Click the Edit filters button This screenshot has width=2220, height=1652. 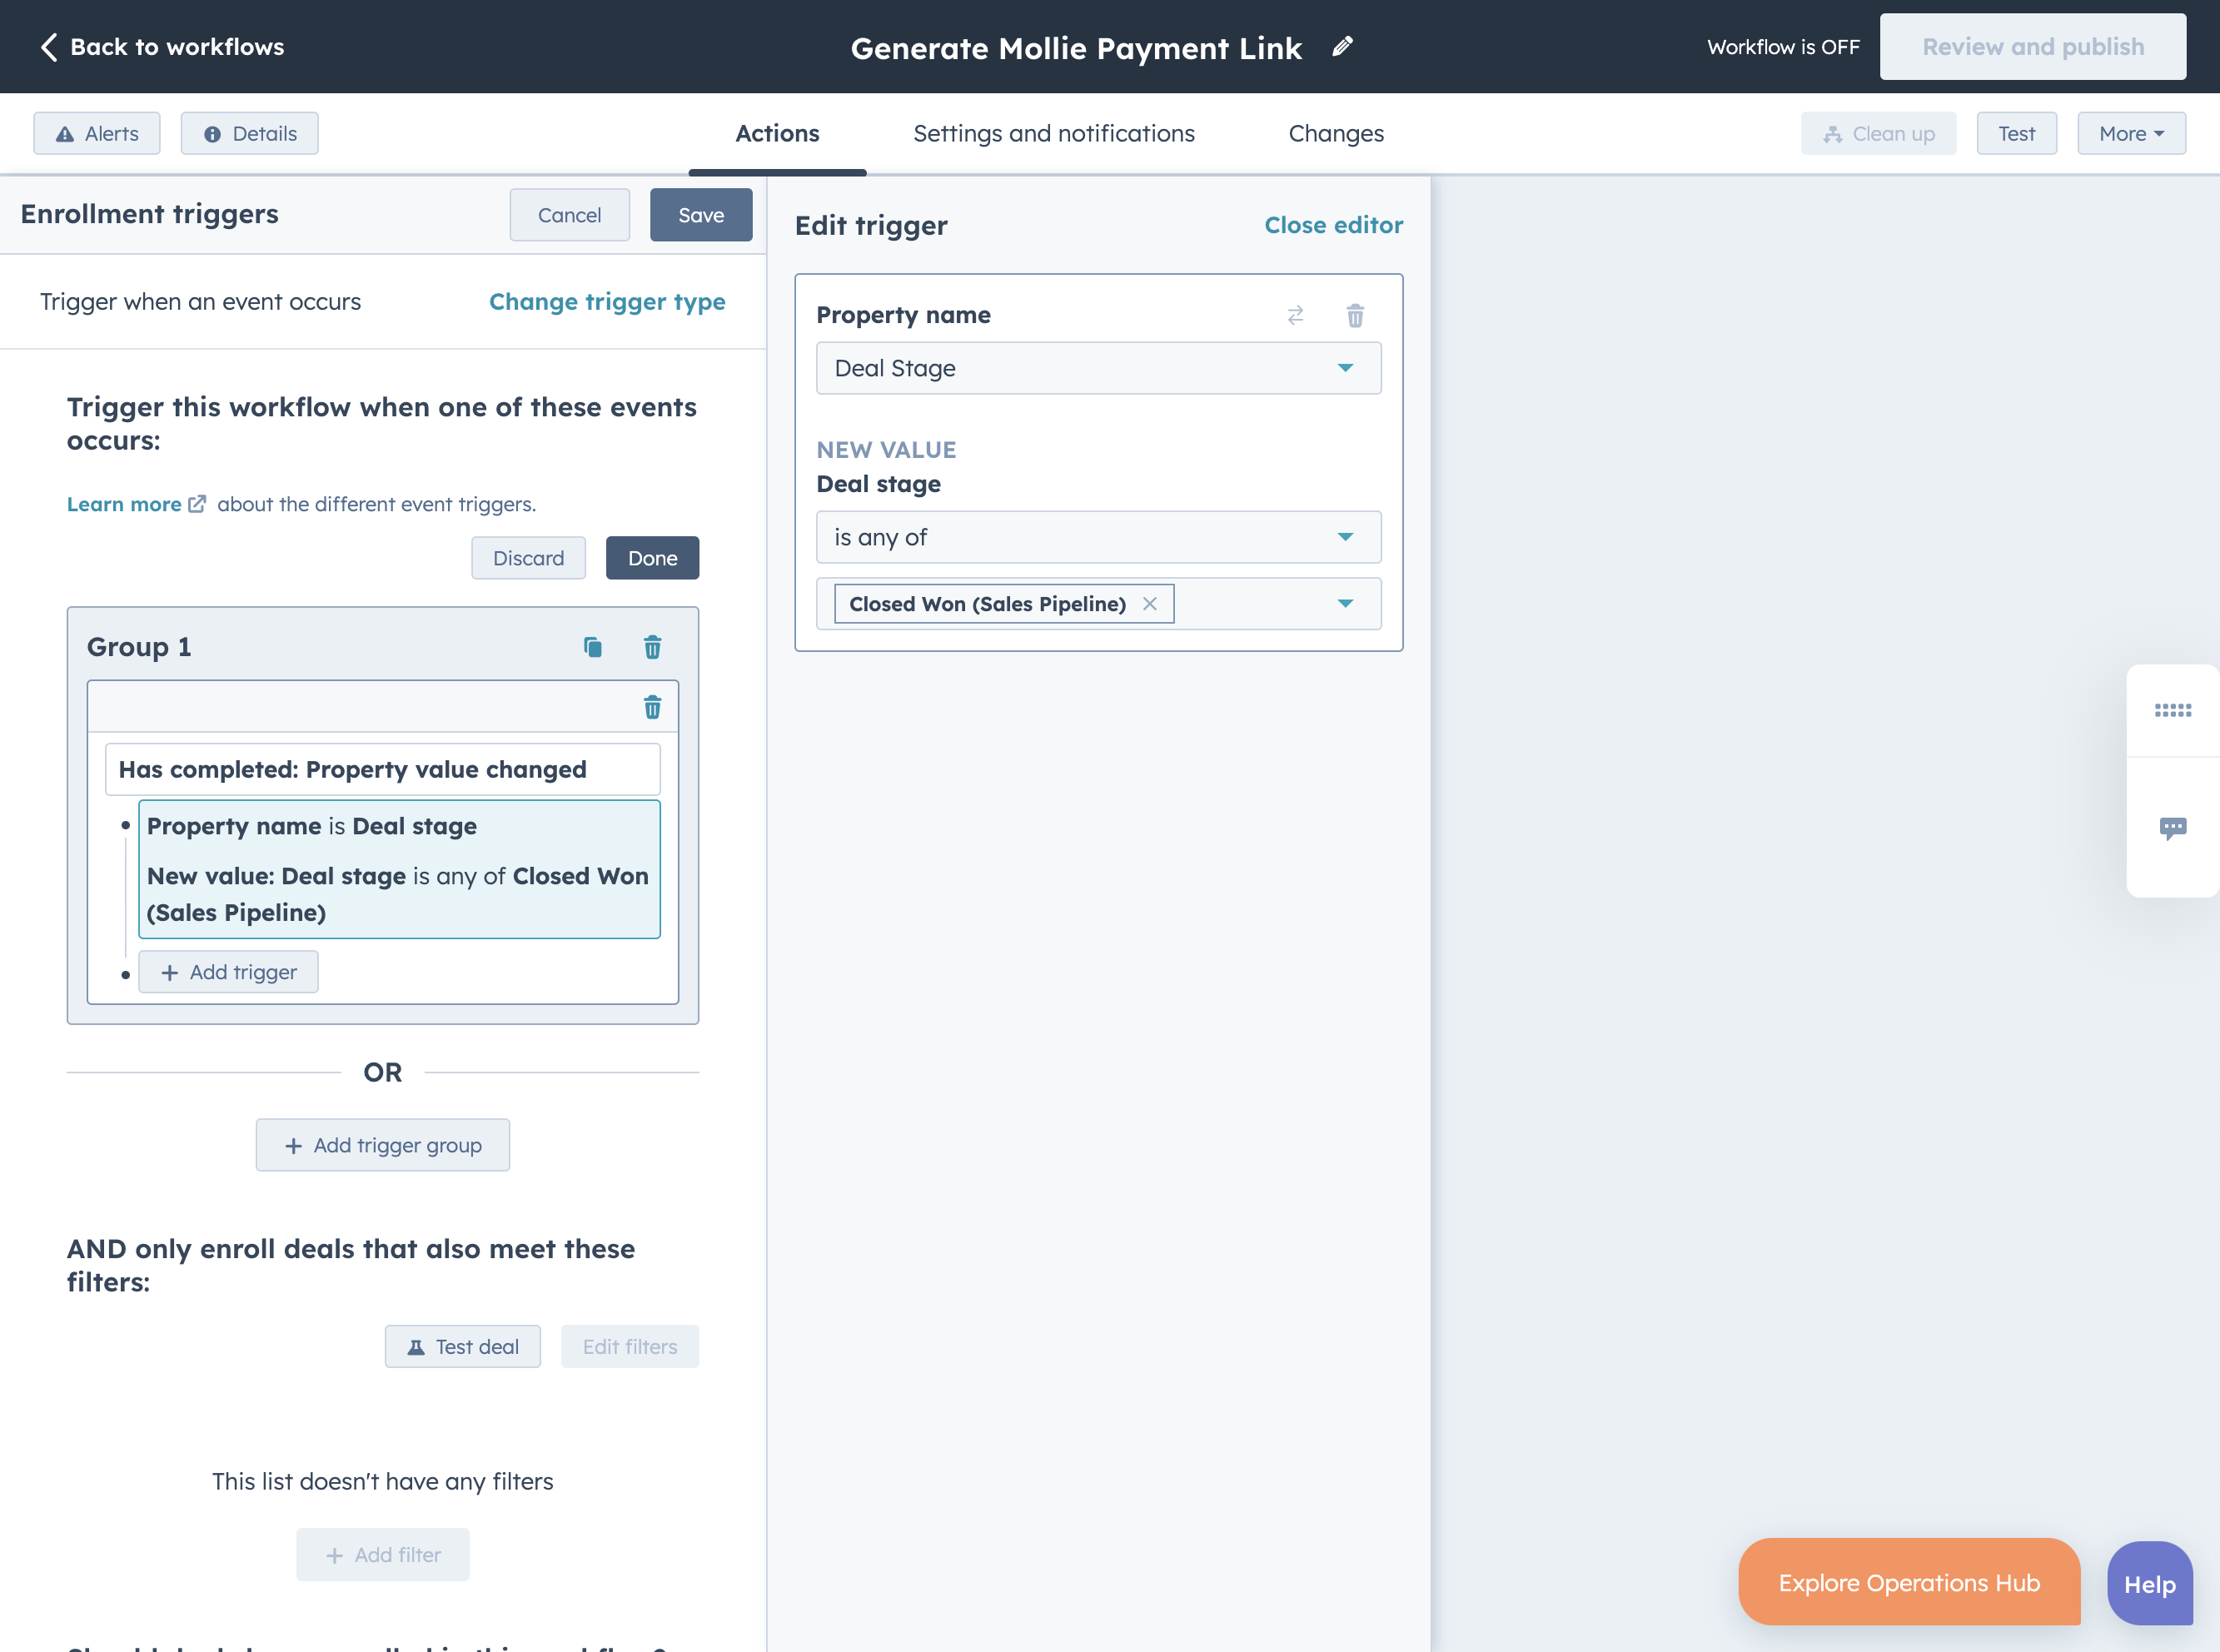[629, 1346]
